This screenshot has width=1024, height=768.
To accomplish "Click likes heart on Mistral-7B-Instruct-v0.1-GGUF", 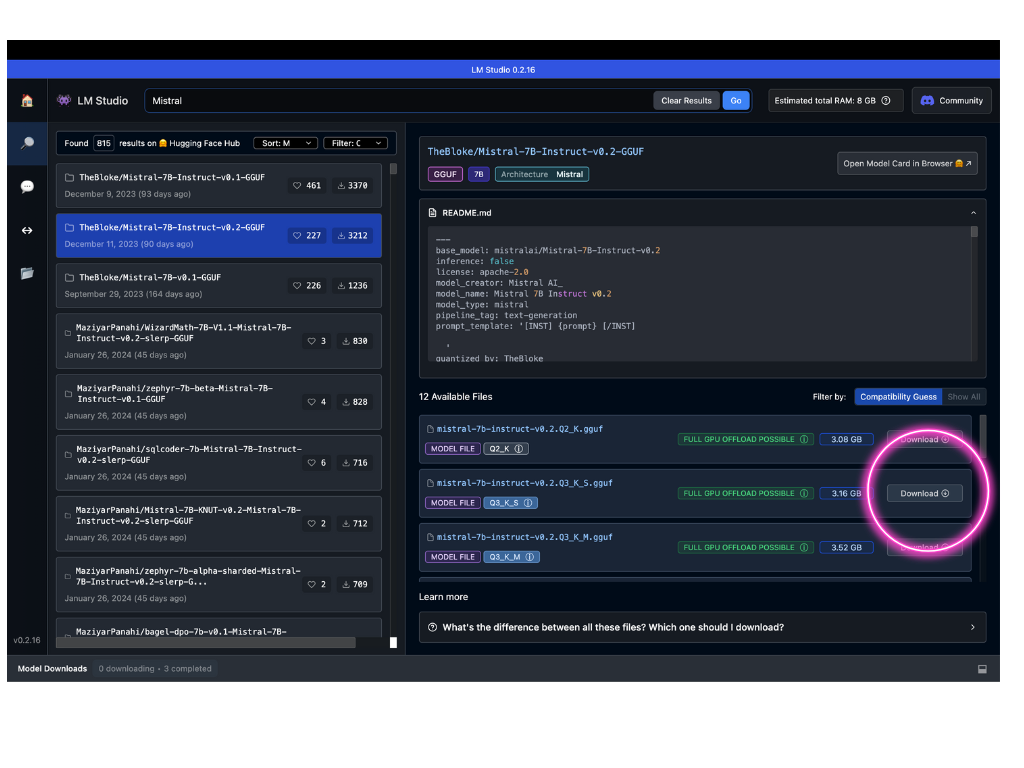I will pyautogui.click(x=298, y=185).
